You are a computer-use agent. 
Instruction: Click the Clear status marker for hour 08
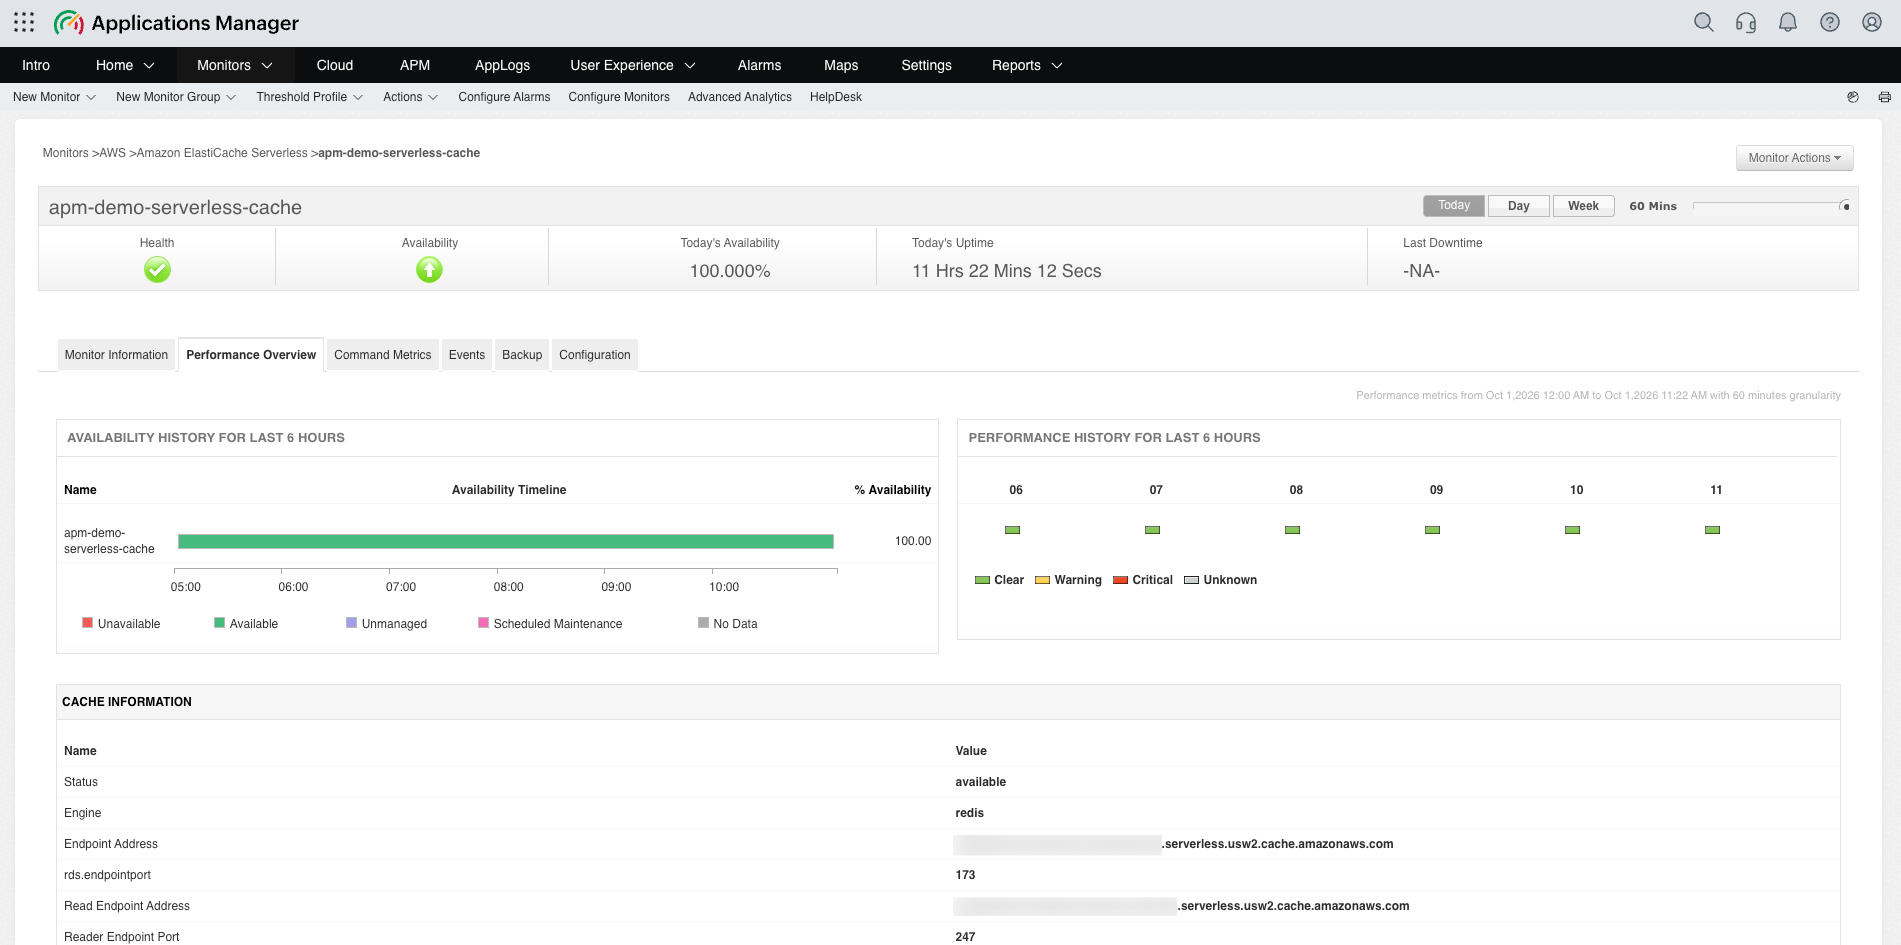1292,530
